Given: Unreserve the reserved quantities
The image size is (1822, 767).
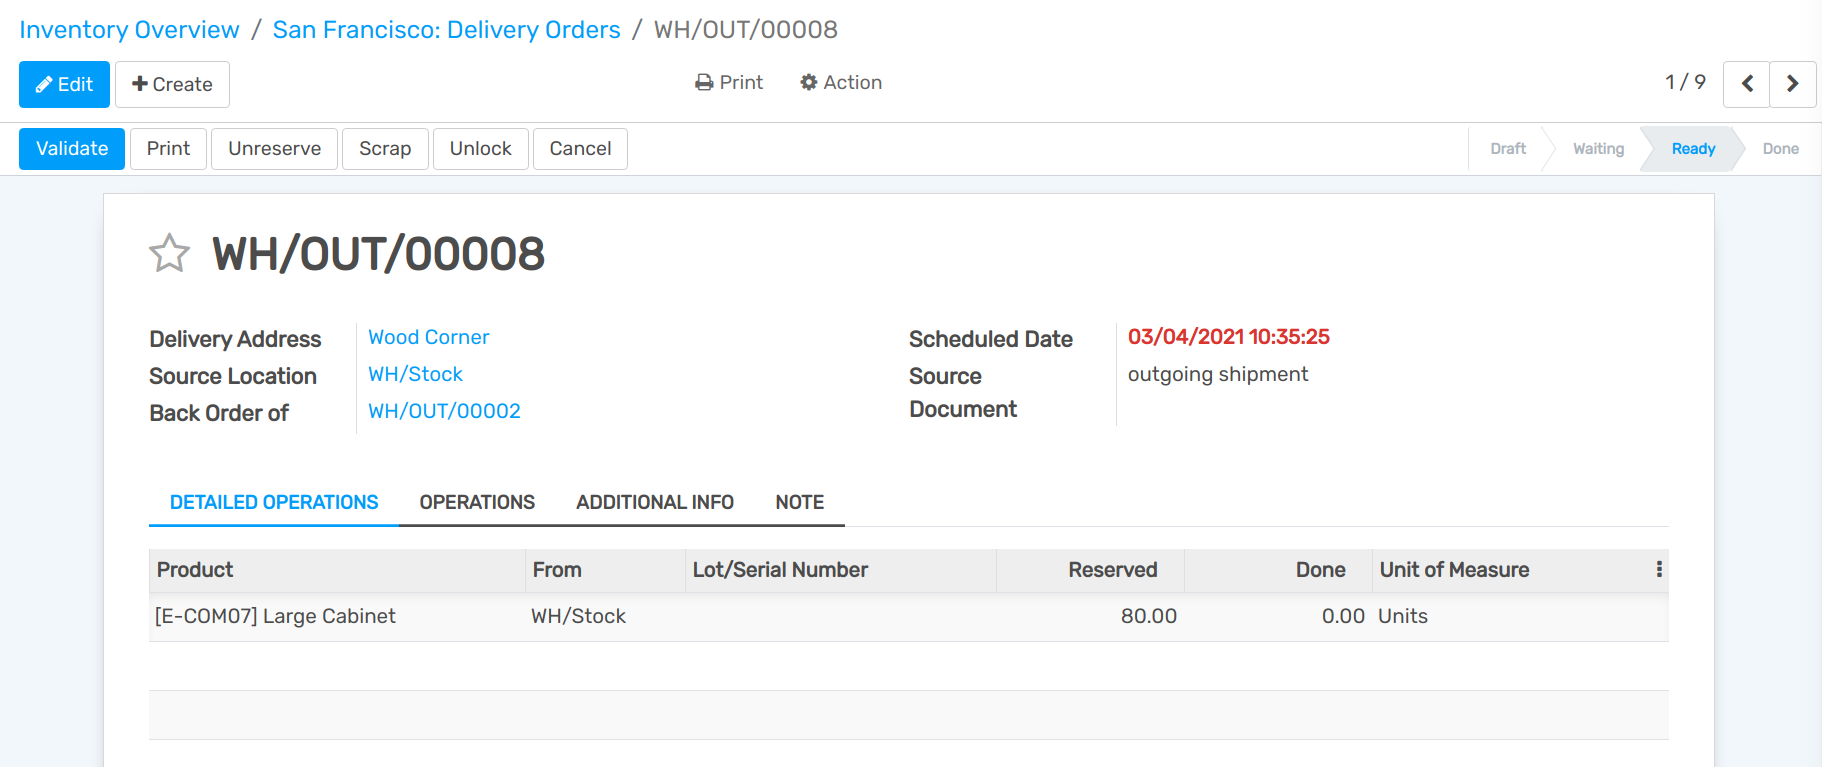Looking at the screenshot, I should [274, 149].
